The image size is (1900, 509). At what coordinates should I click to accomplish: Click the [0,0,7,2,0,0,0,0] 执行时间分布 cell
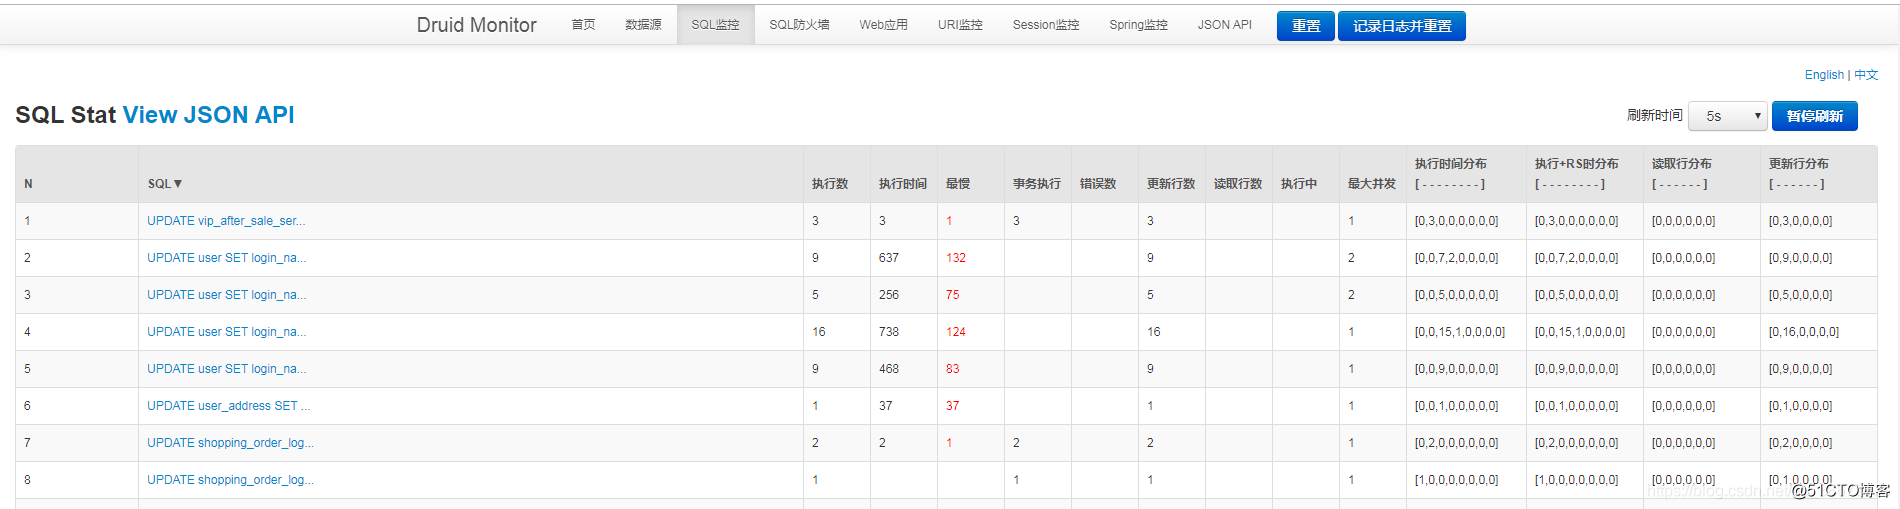(x=1456, y=258)
